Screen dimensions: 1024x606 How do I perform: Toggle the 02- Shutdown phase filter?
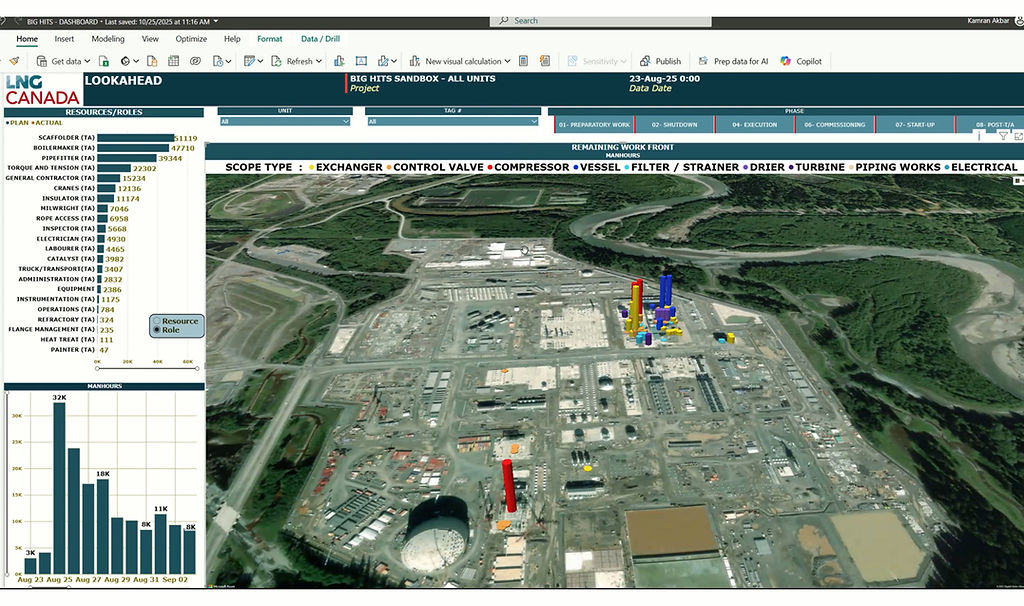675,124
